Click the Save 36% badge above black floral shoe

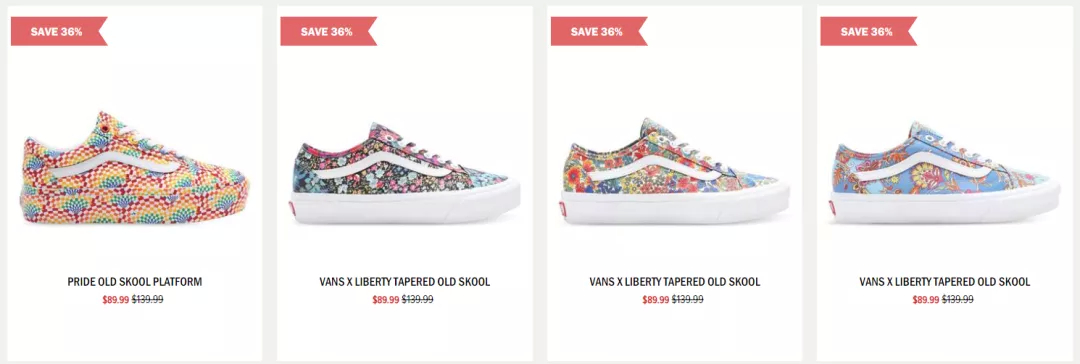click(x=329, y=31)
